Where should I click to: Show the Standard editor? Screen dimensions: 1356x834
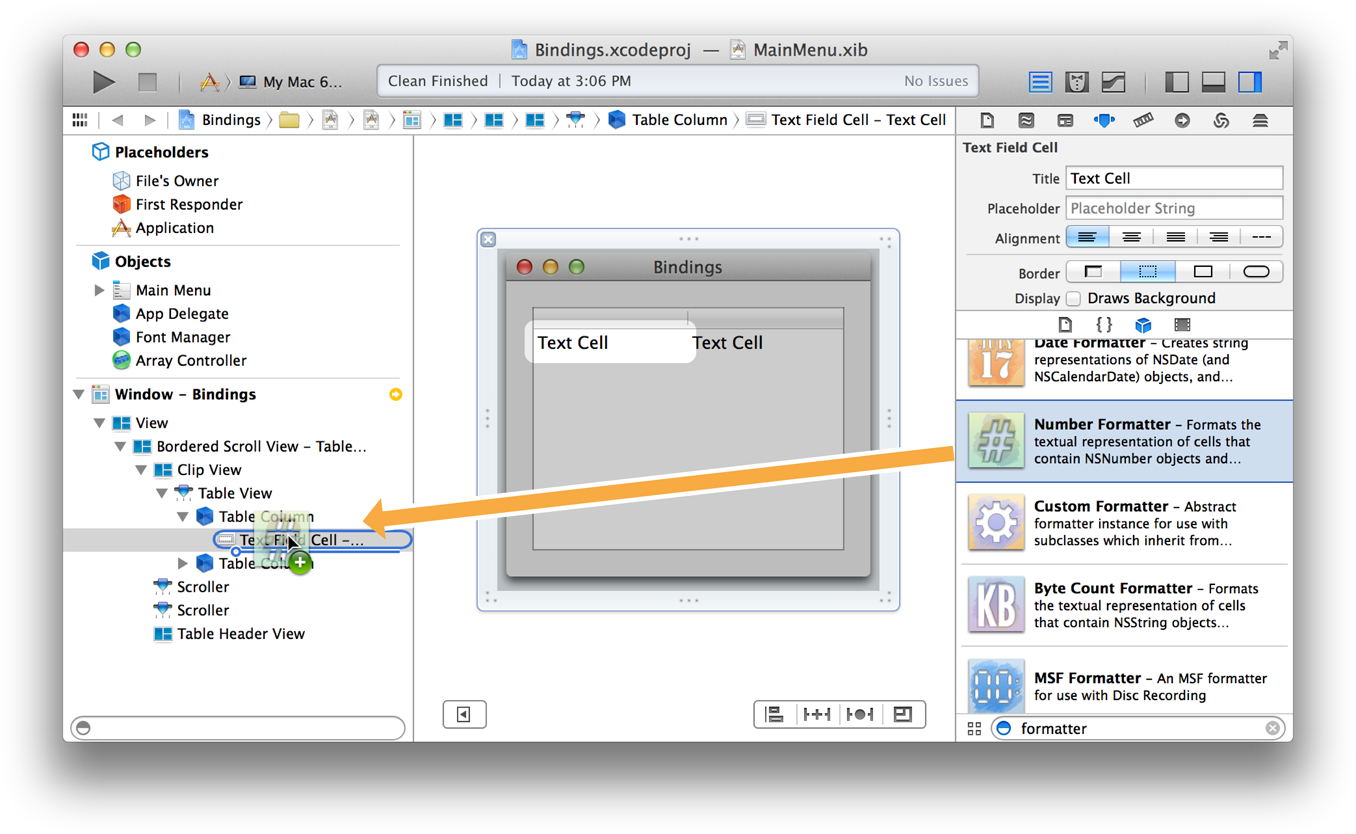point(1040,82)
